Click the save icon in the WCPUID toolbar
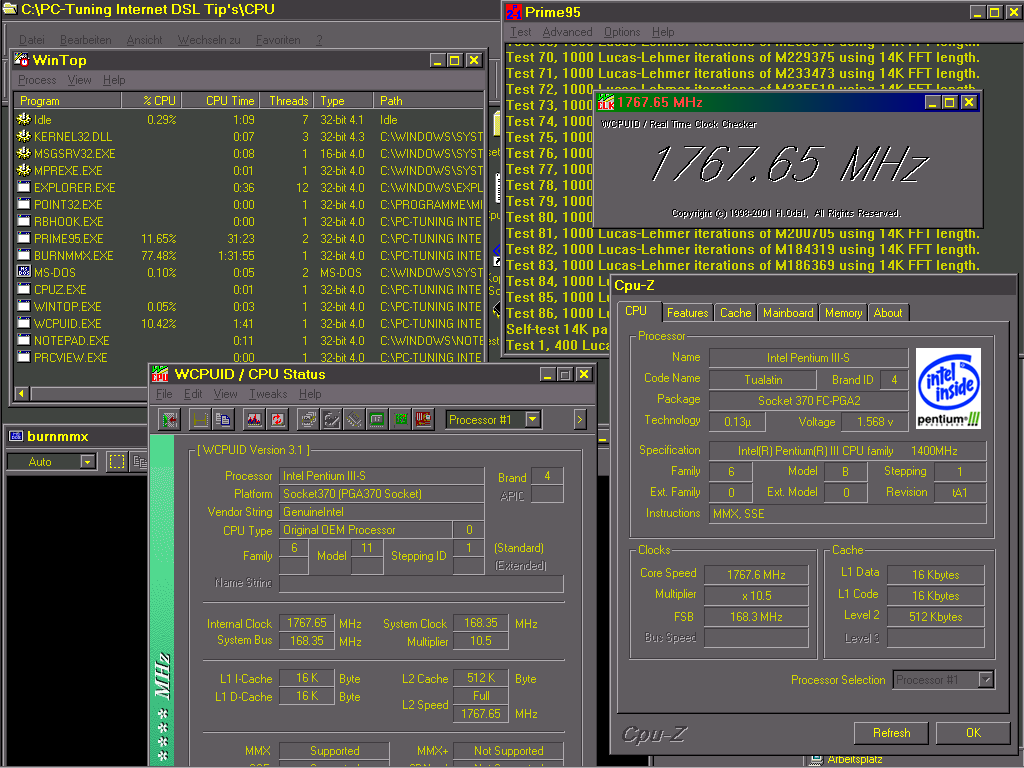The image size is (1024, 768). [x=200, y=419]
